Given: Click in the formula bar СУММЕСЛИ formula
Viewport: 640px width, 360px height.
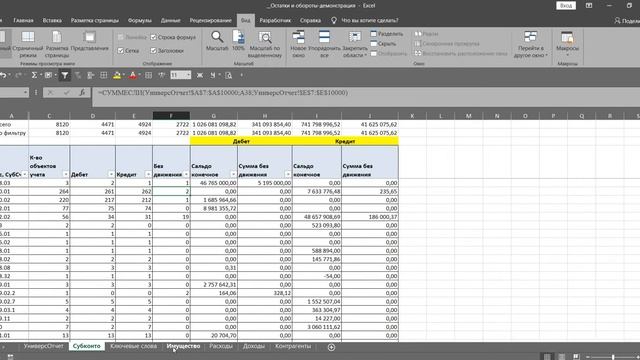Looking at the screenshot, I should click(x=223, y=93).
